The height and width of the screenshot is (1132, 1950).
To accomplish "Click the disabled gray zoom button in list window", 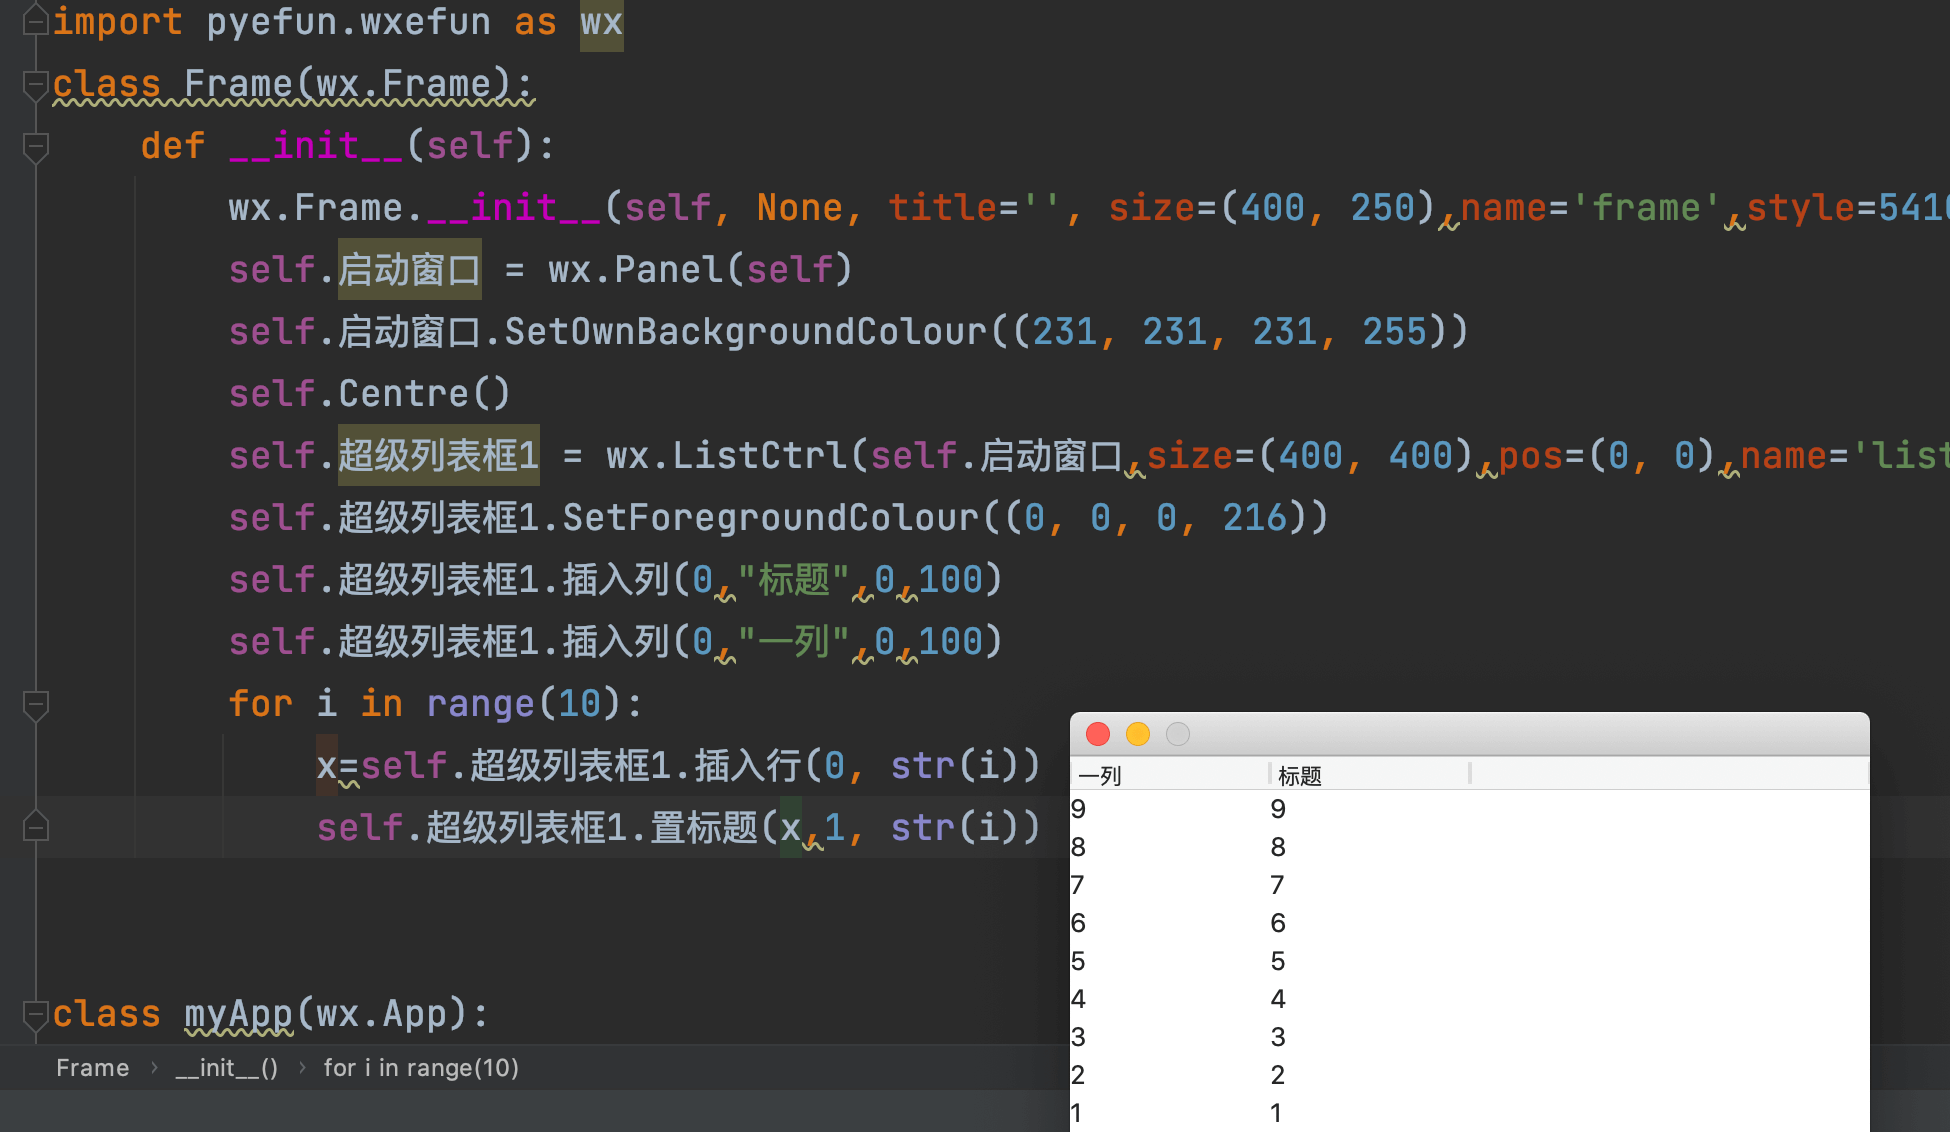I will 1178,734.
